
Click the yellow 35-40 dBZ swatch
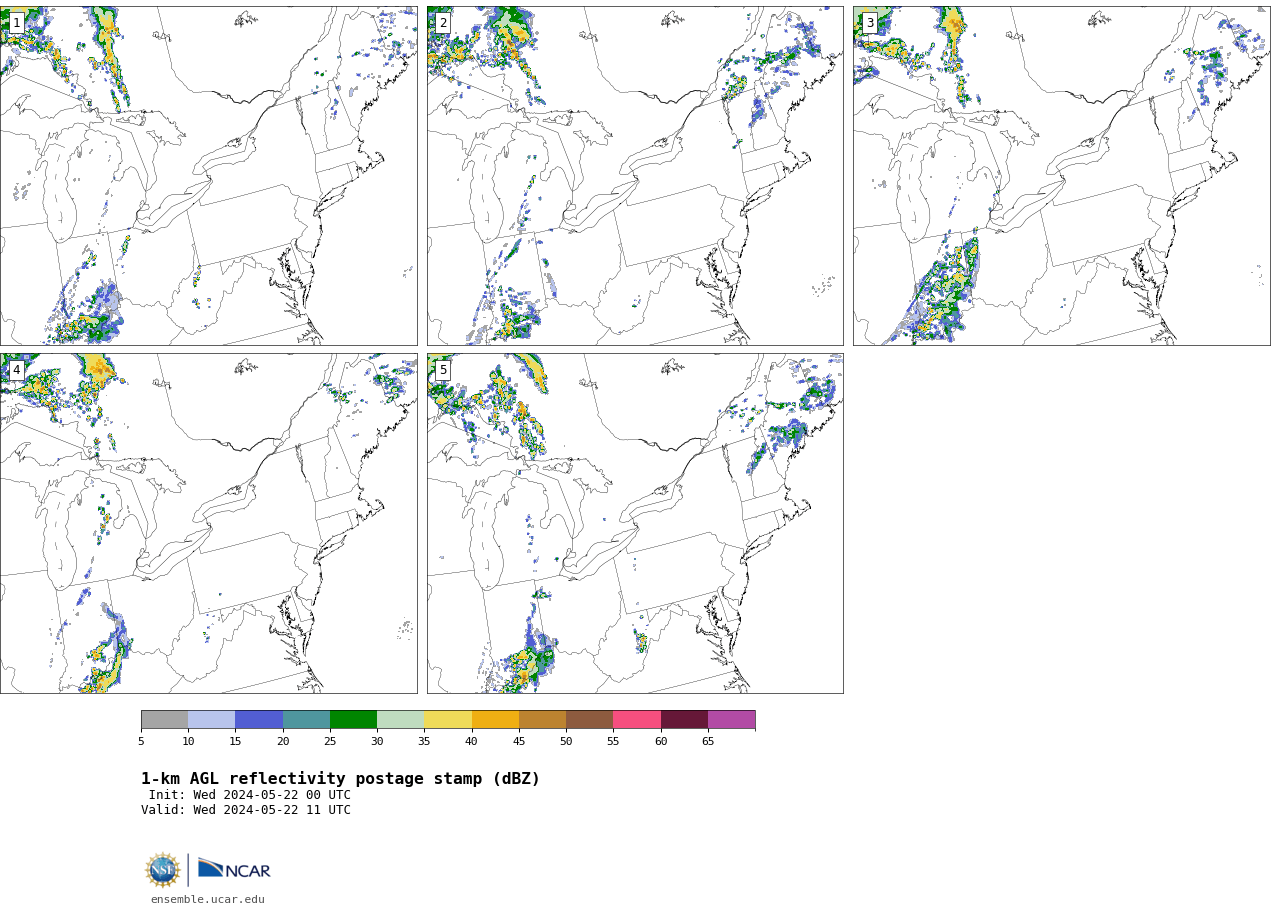[448, 720]
